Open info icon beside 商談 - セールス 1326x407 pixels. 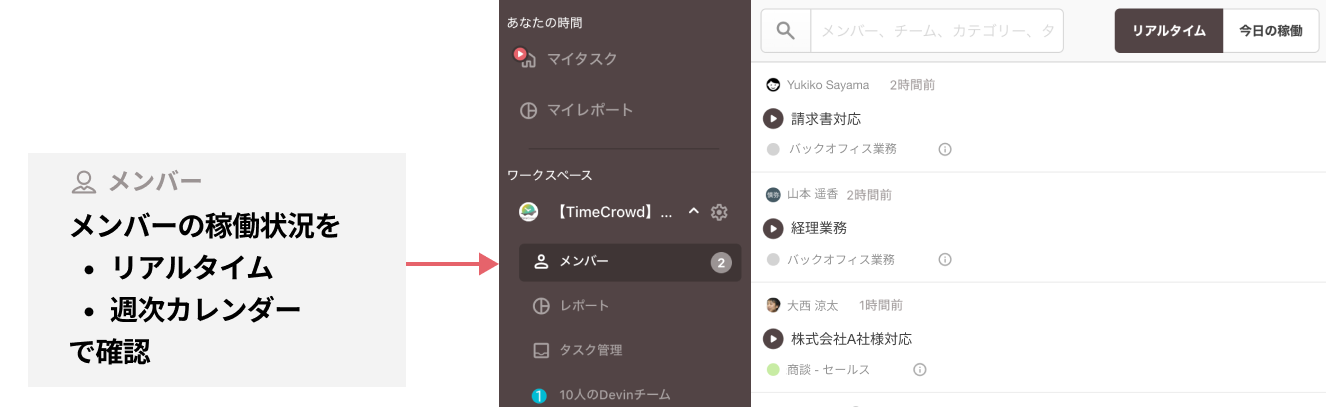pos(920,369)
